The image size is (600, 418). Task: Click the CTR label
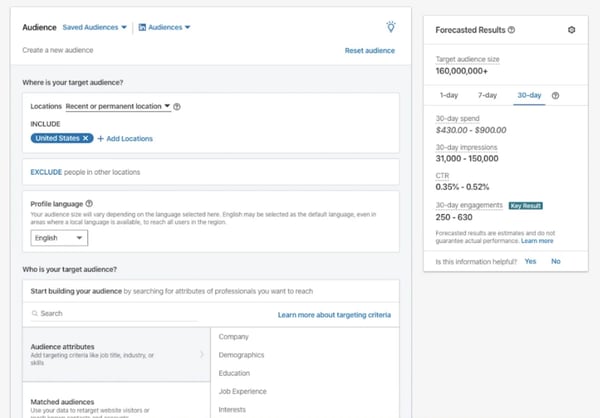pyautogui.click(x=442, y=176)
